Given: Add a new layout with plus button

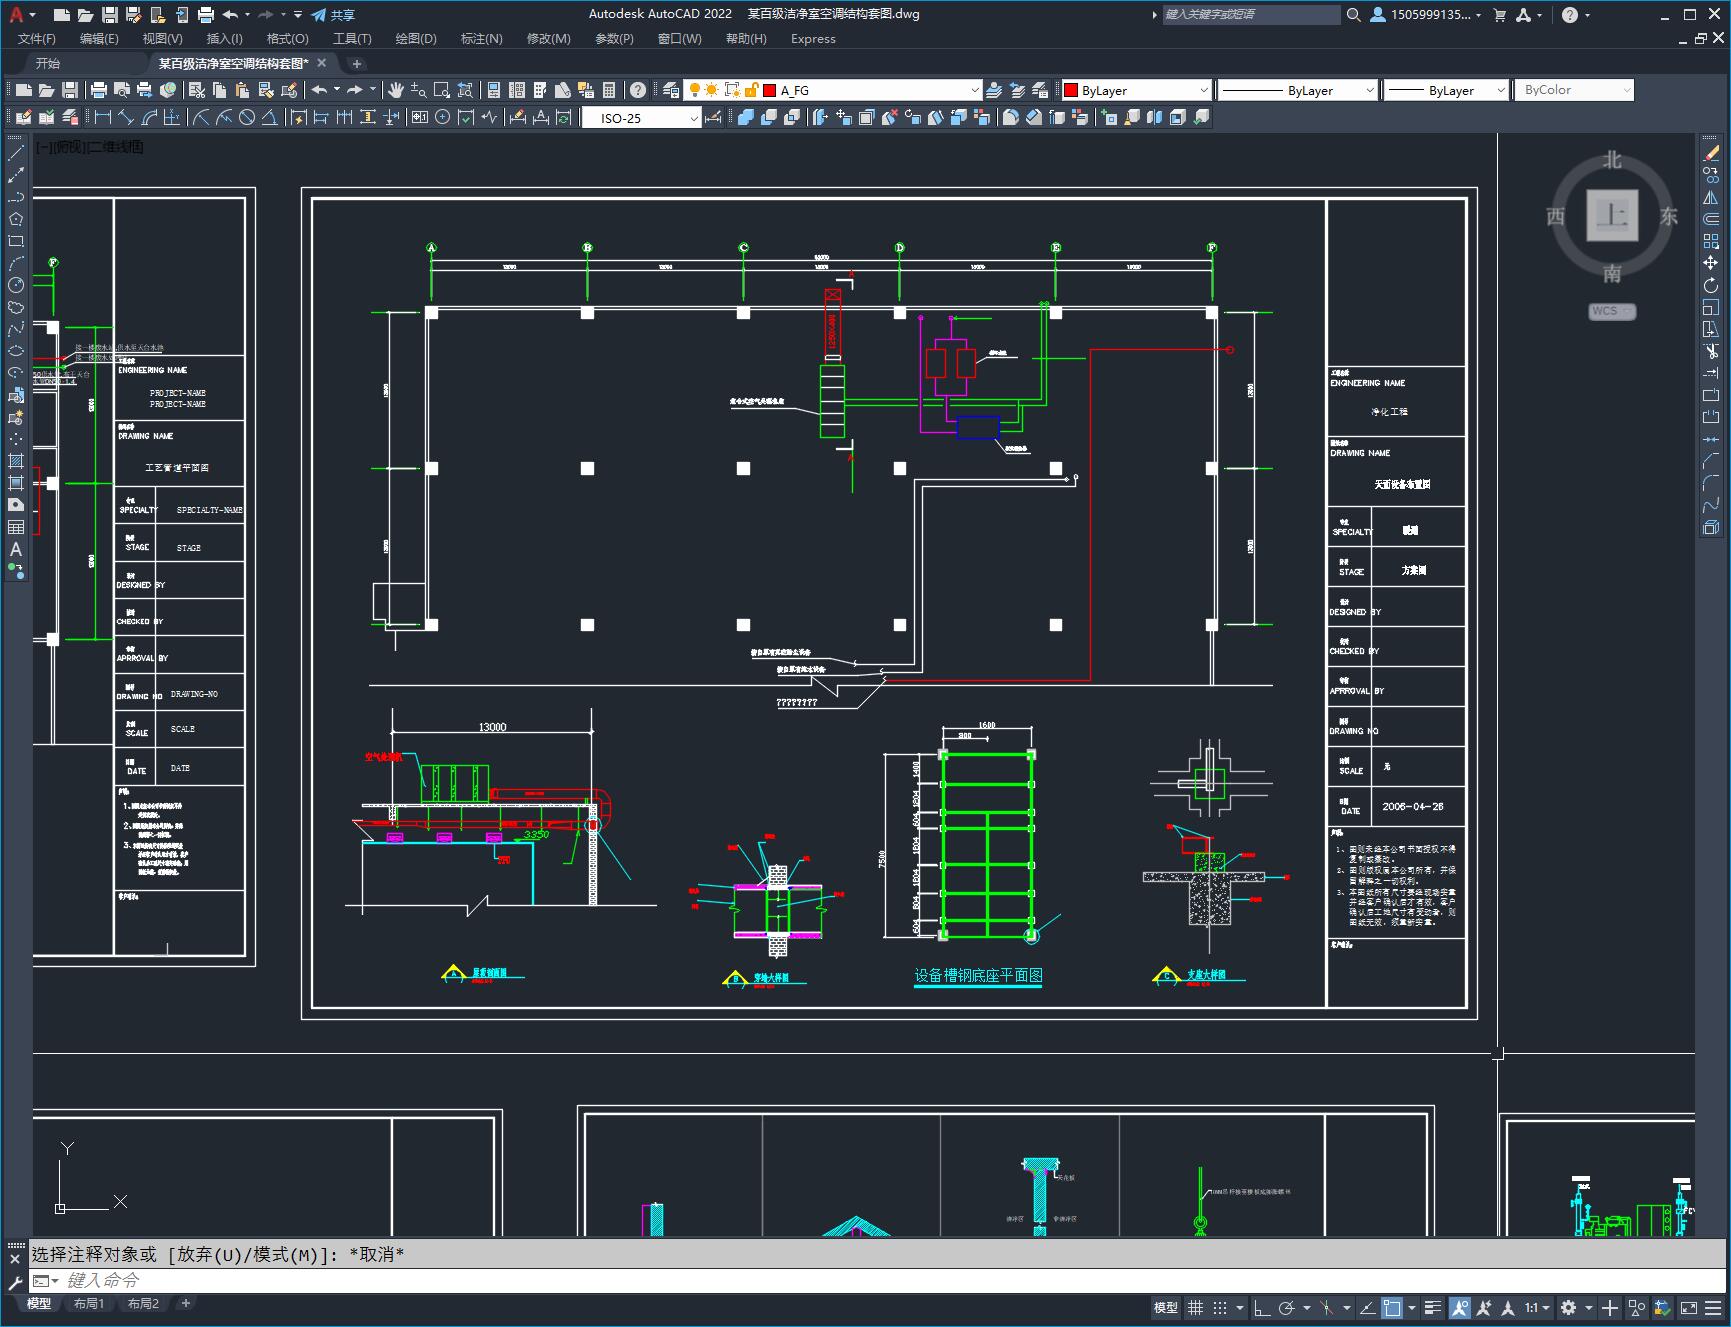Looking at the screenshot, I should (x=186, y=1304).
